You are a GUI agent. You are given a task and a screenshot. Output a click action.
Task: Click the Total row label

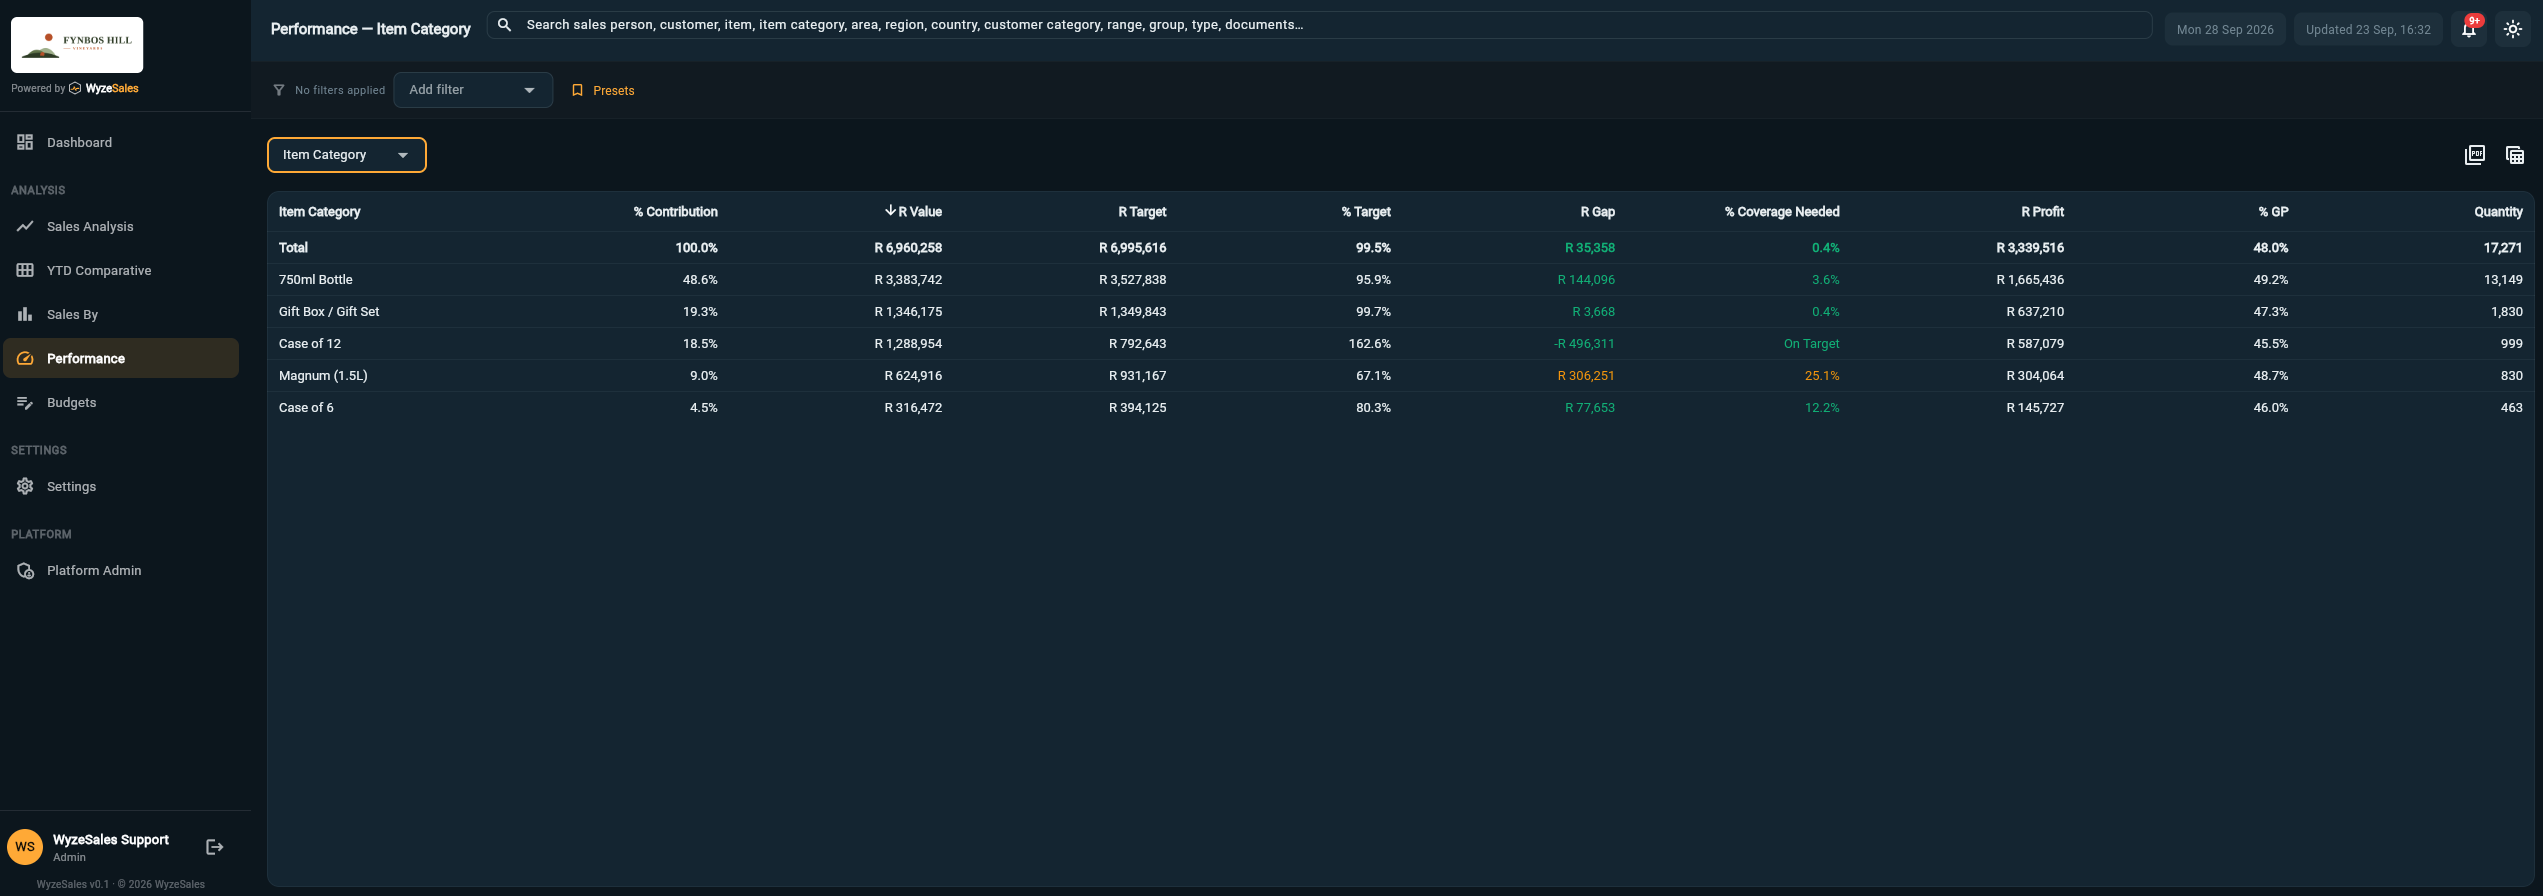tap(293, 248)
